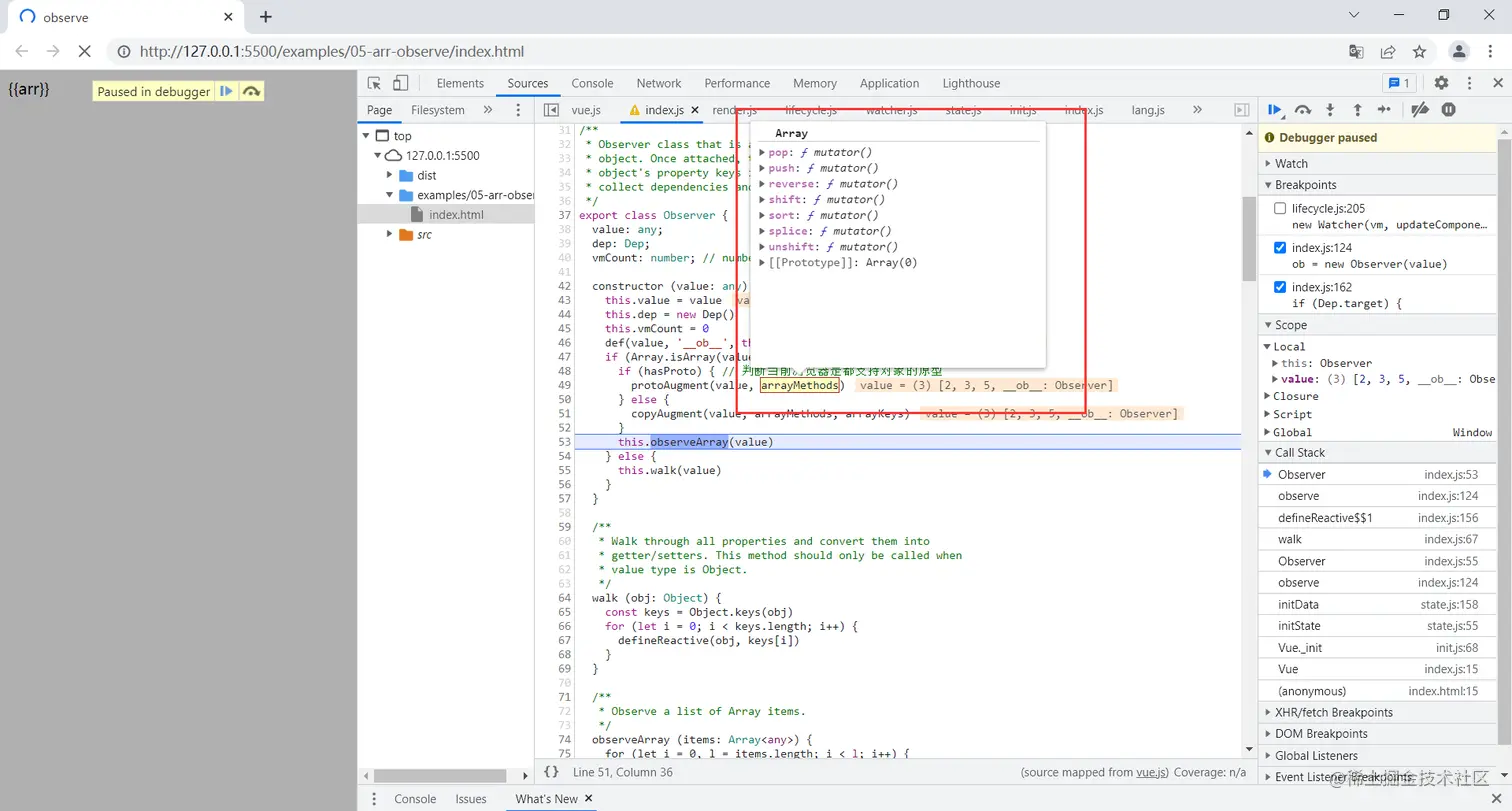Toggle pause on exceptions icon

(1448, 110)
